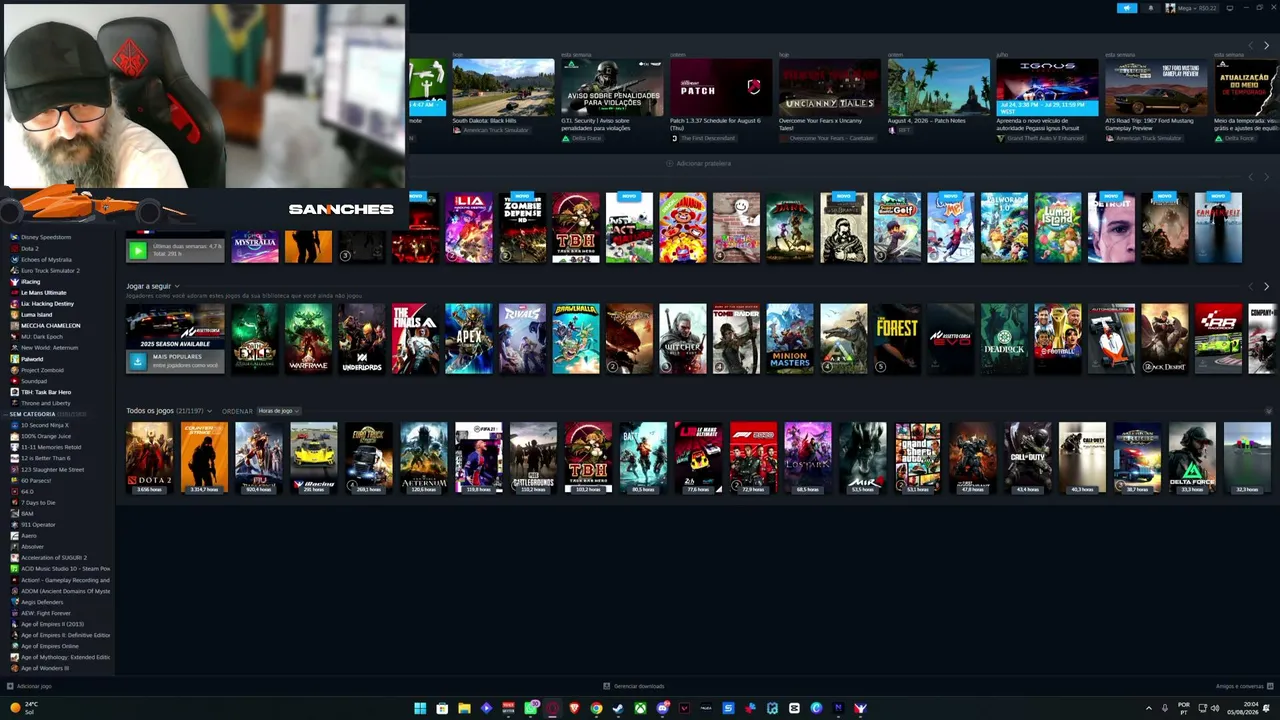Select Le Mans Ultimate in the sidebar
Viewport: 1280px width, 720px height.
(x=43, y=292)
